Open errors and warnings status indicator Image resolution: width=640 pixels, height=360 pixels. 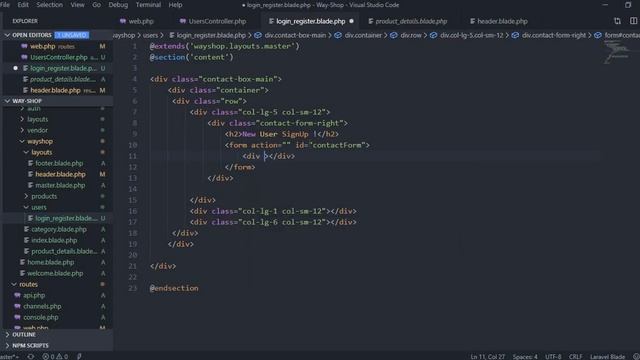55,356
